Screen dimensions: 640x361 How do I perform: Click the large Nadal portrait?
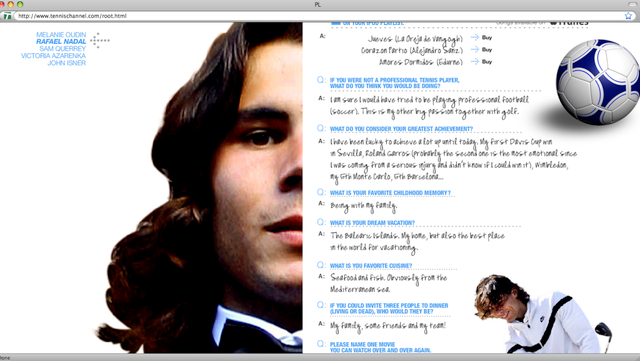200,188
